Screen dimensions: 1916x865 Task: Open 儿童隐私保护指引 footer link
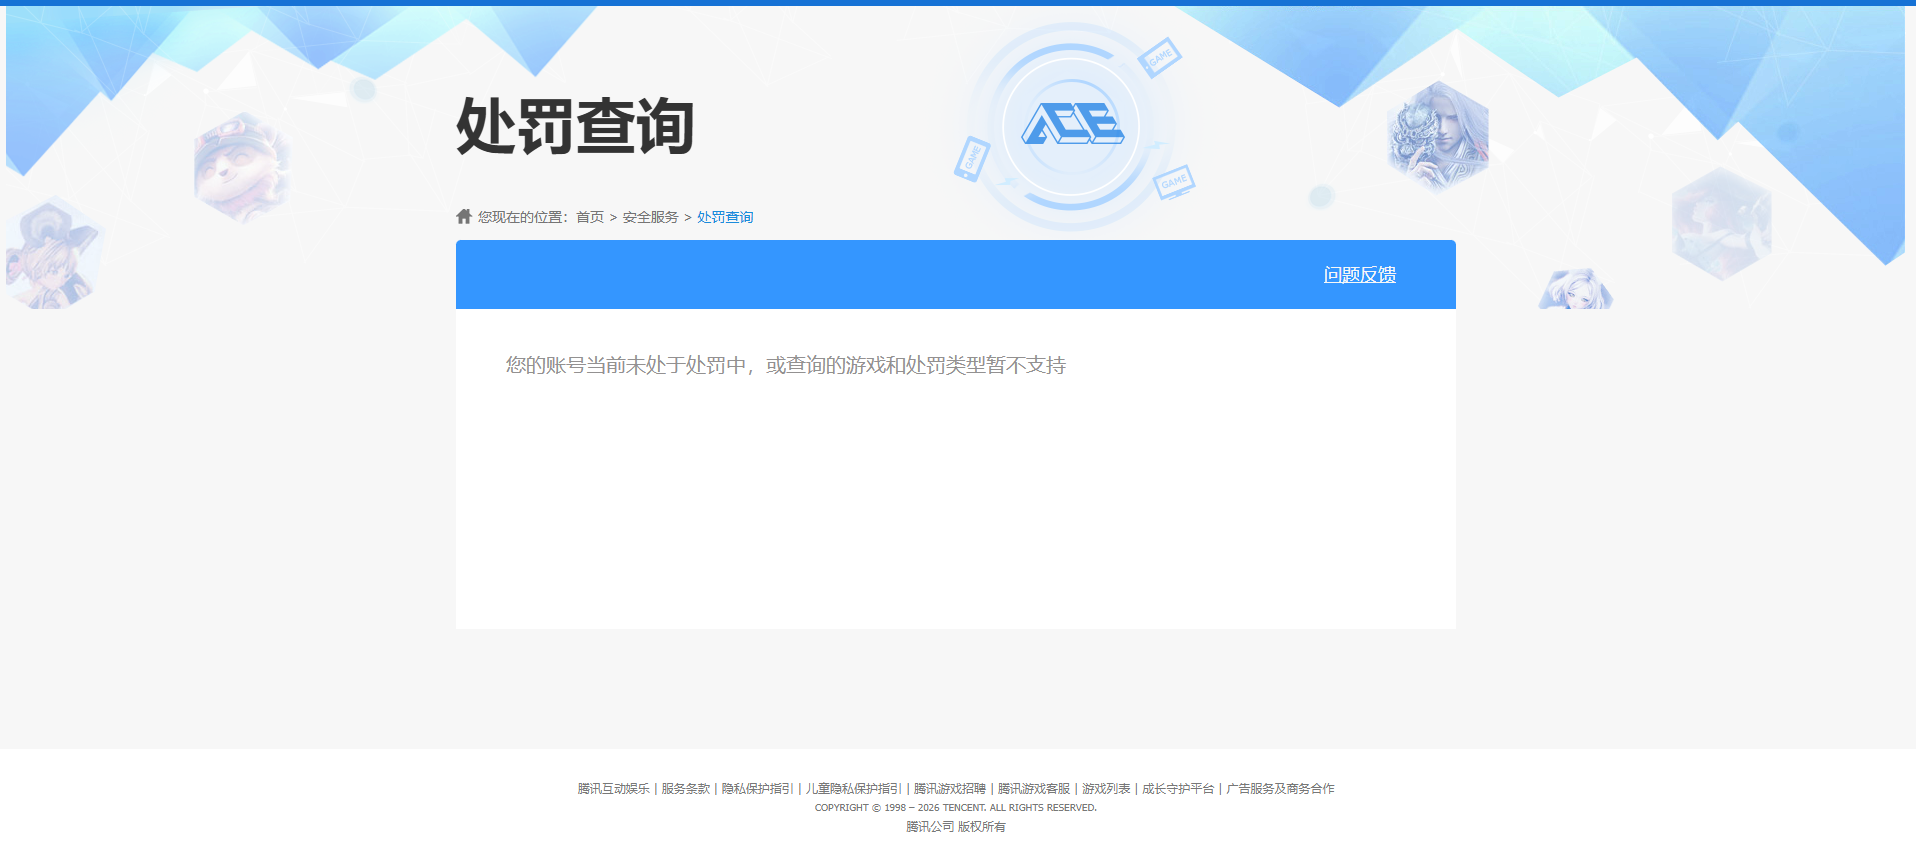click(853, 789)
